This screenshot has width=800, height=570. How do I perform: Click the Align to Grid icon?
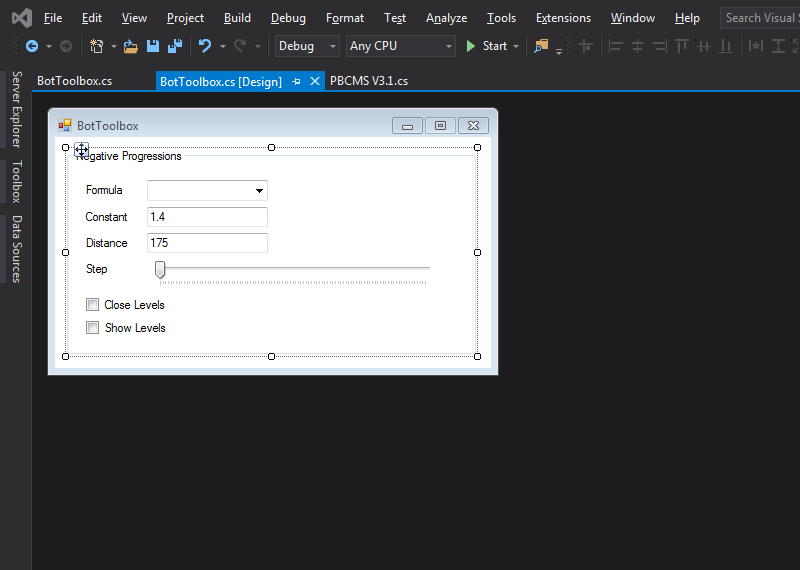pos(586,46)
